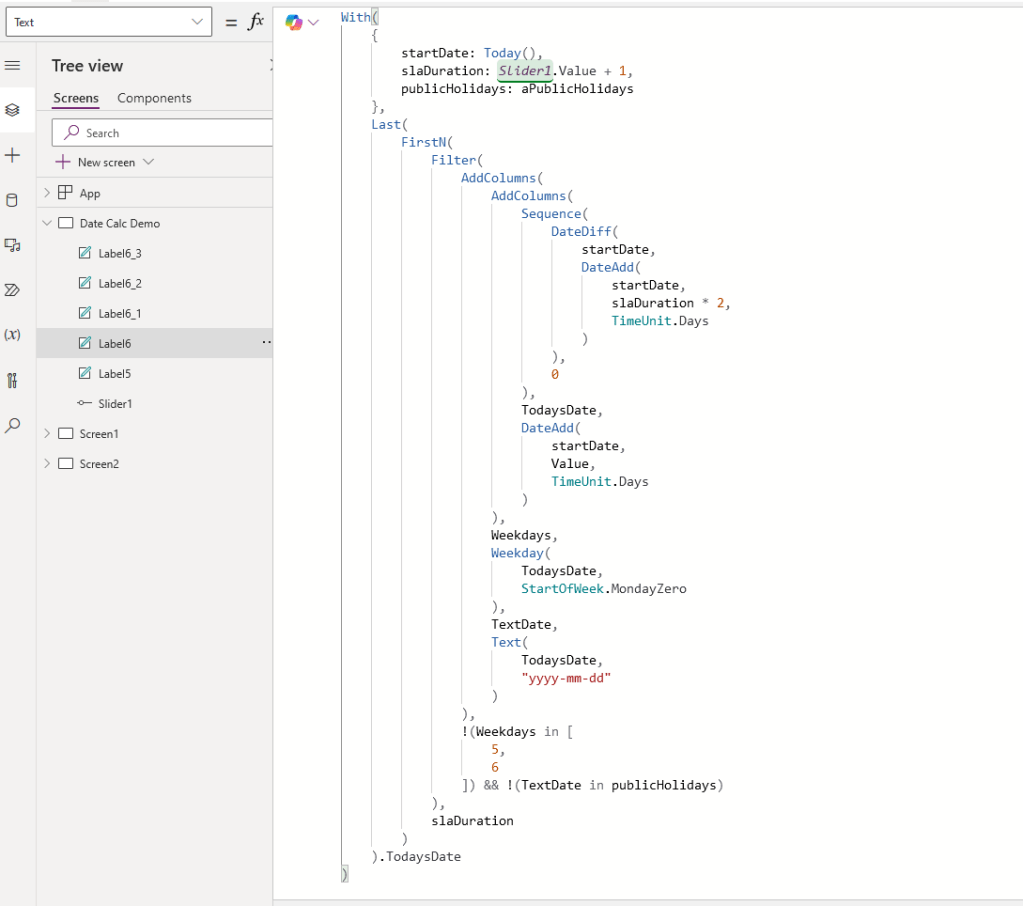Open the Media pane icon
This screenshot has height=906, width=1023.
pyautogui.click(x=13, y=245)
